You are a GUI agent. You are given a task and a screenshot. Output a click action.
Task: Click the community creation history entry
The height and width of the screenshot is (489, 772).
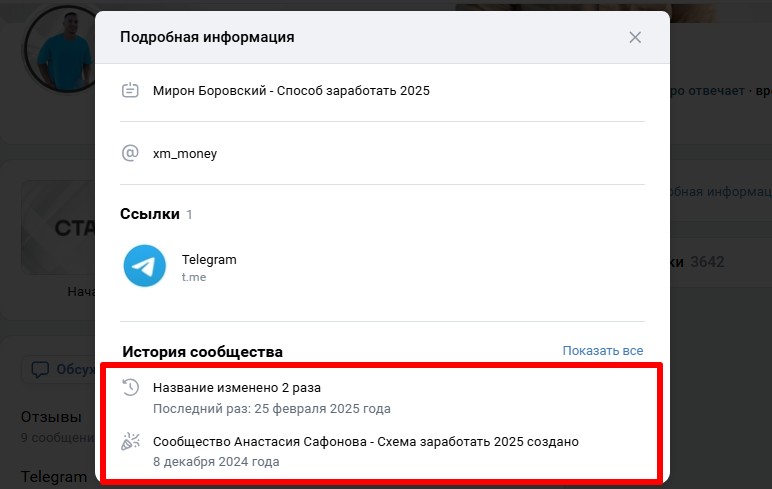(x=366, y=441)
